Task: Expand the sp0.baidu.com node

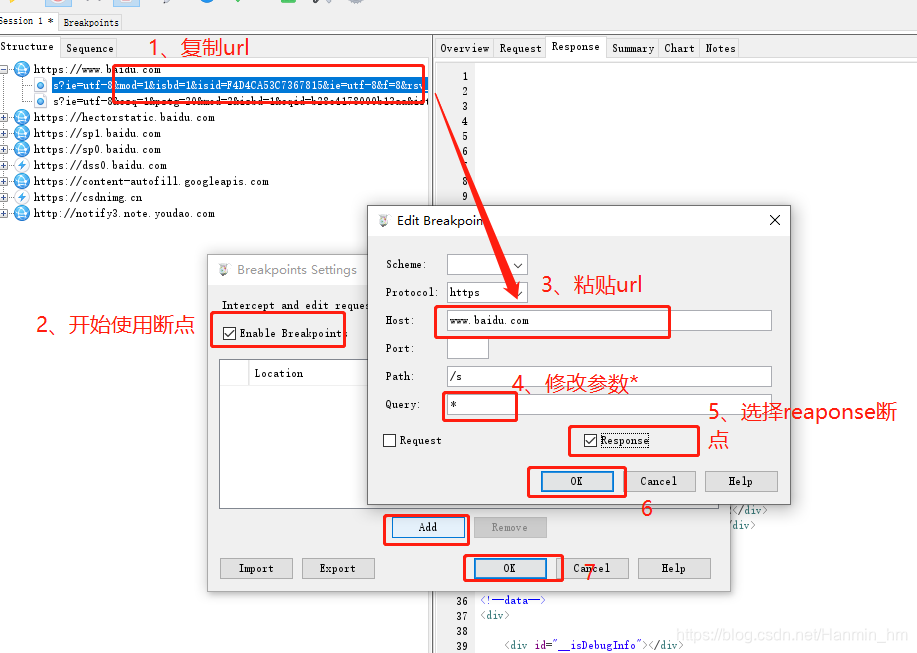Action: (x=4, y=150)
